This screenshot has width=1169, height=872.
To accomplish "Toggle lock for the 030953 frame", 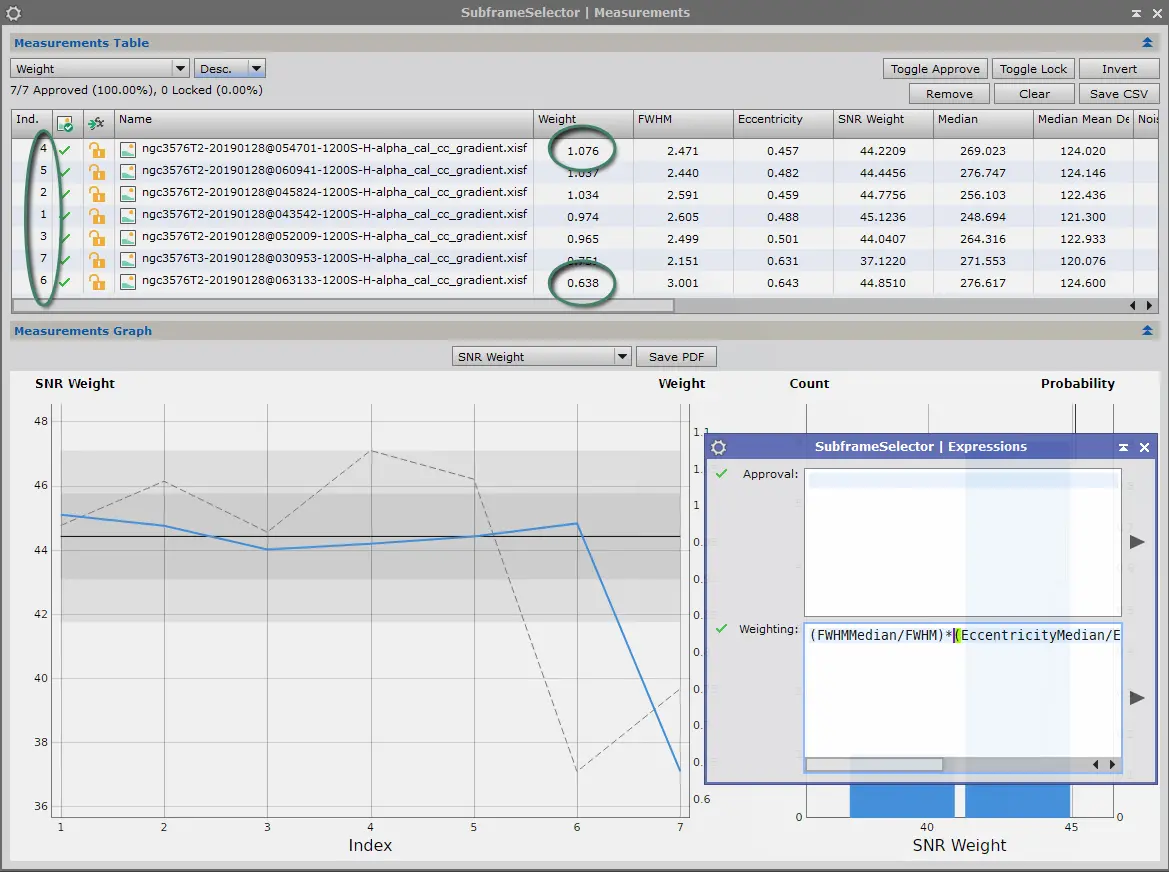I will (97, 260).
